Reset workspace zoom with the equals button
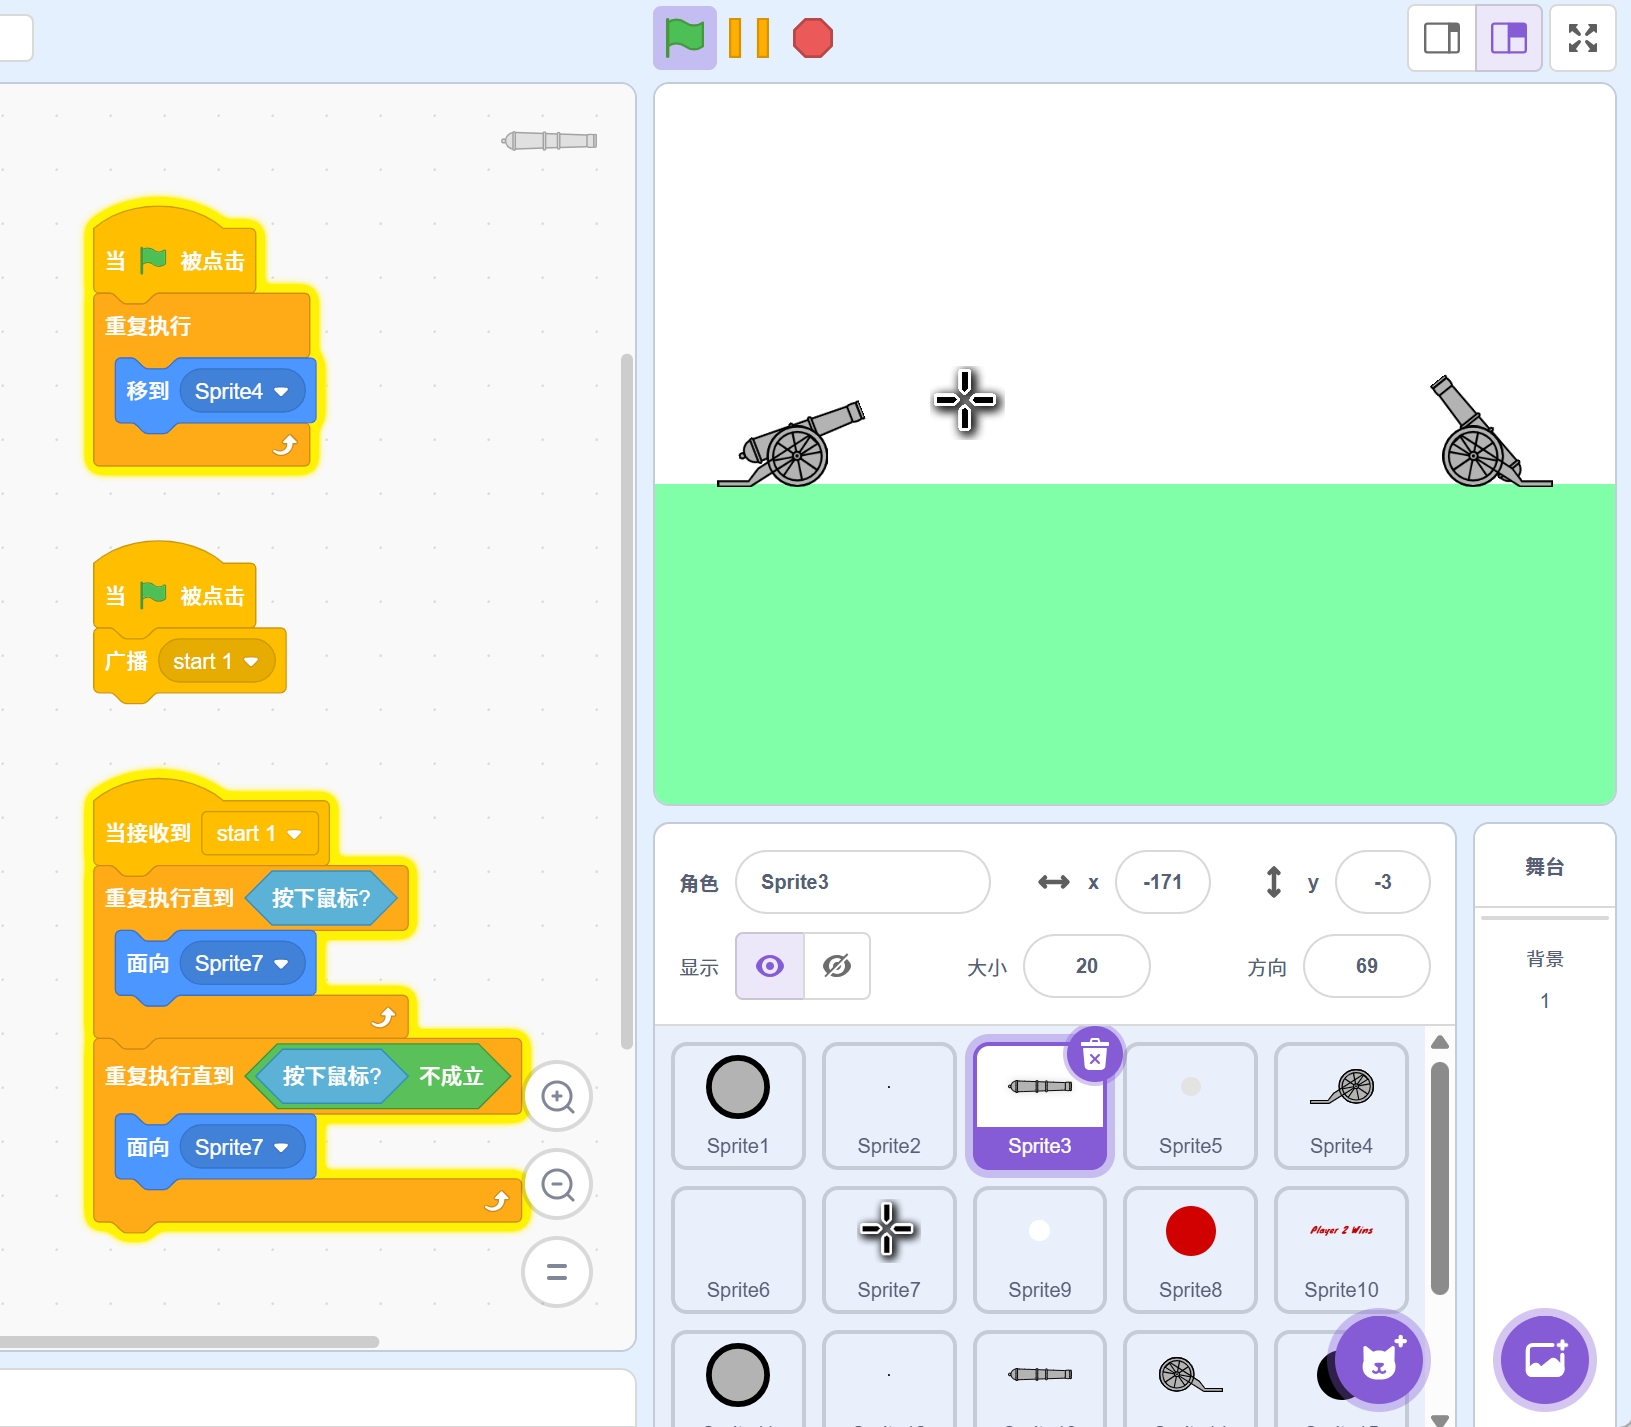The width and height of the screenshot is (1631, 1427). (x=557, y=1272)
